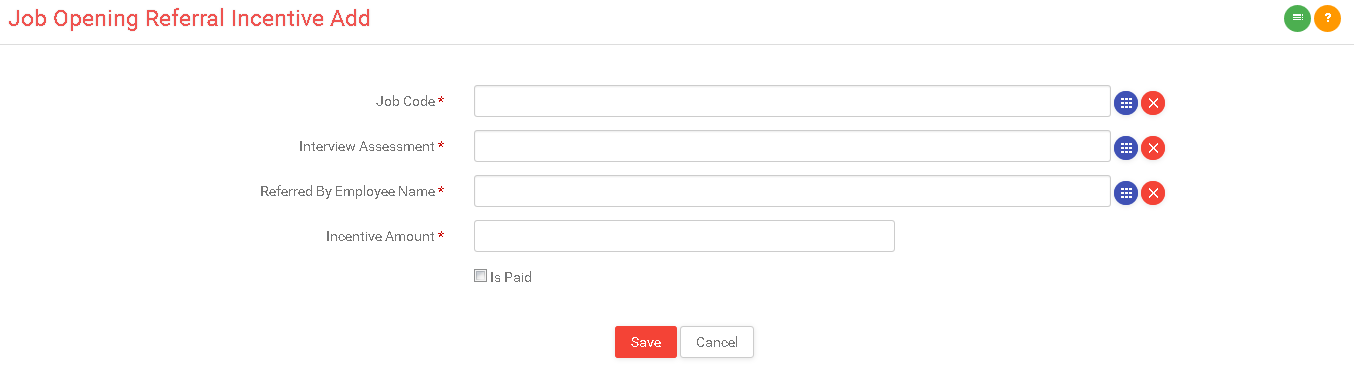
Task: Save the referral incentive record
Action: [x=646, y=342]
